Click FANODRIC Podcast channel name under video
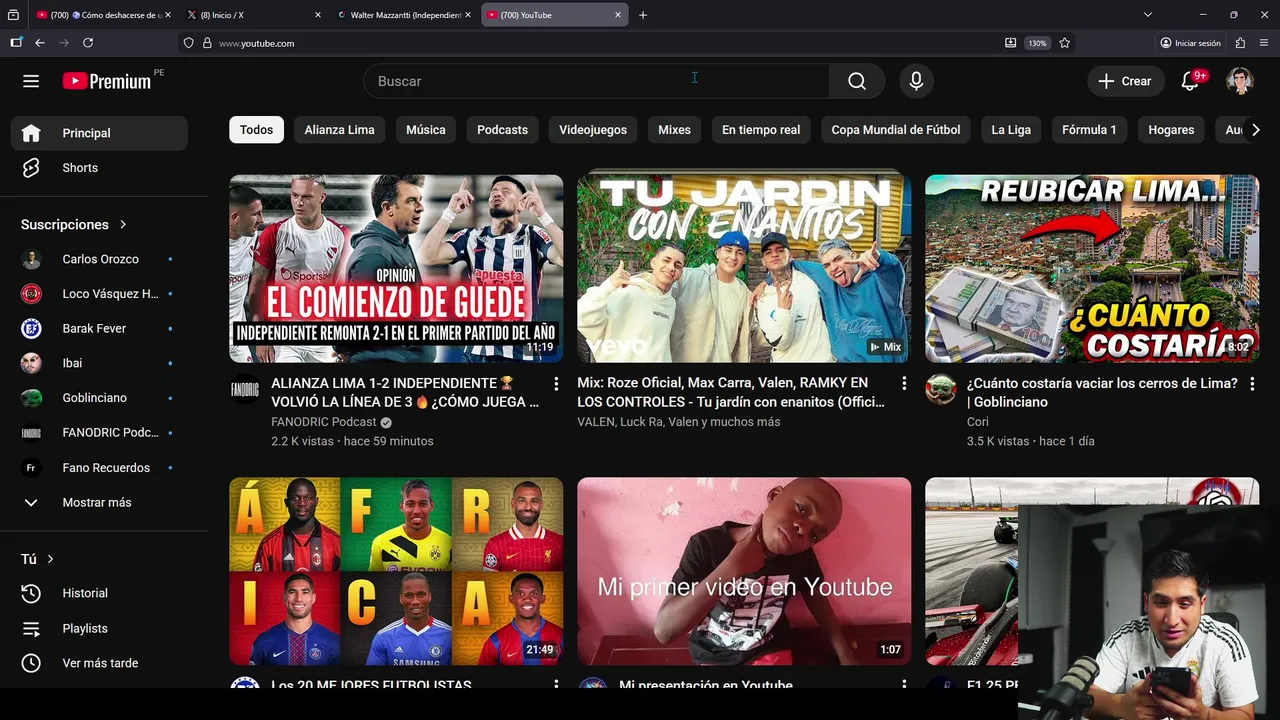Viewport: 1280px width, 720px height. pyautogui.click(x=324, y=422)
